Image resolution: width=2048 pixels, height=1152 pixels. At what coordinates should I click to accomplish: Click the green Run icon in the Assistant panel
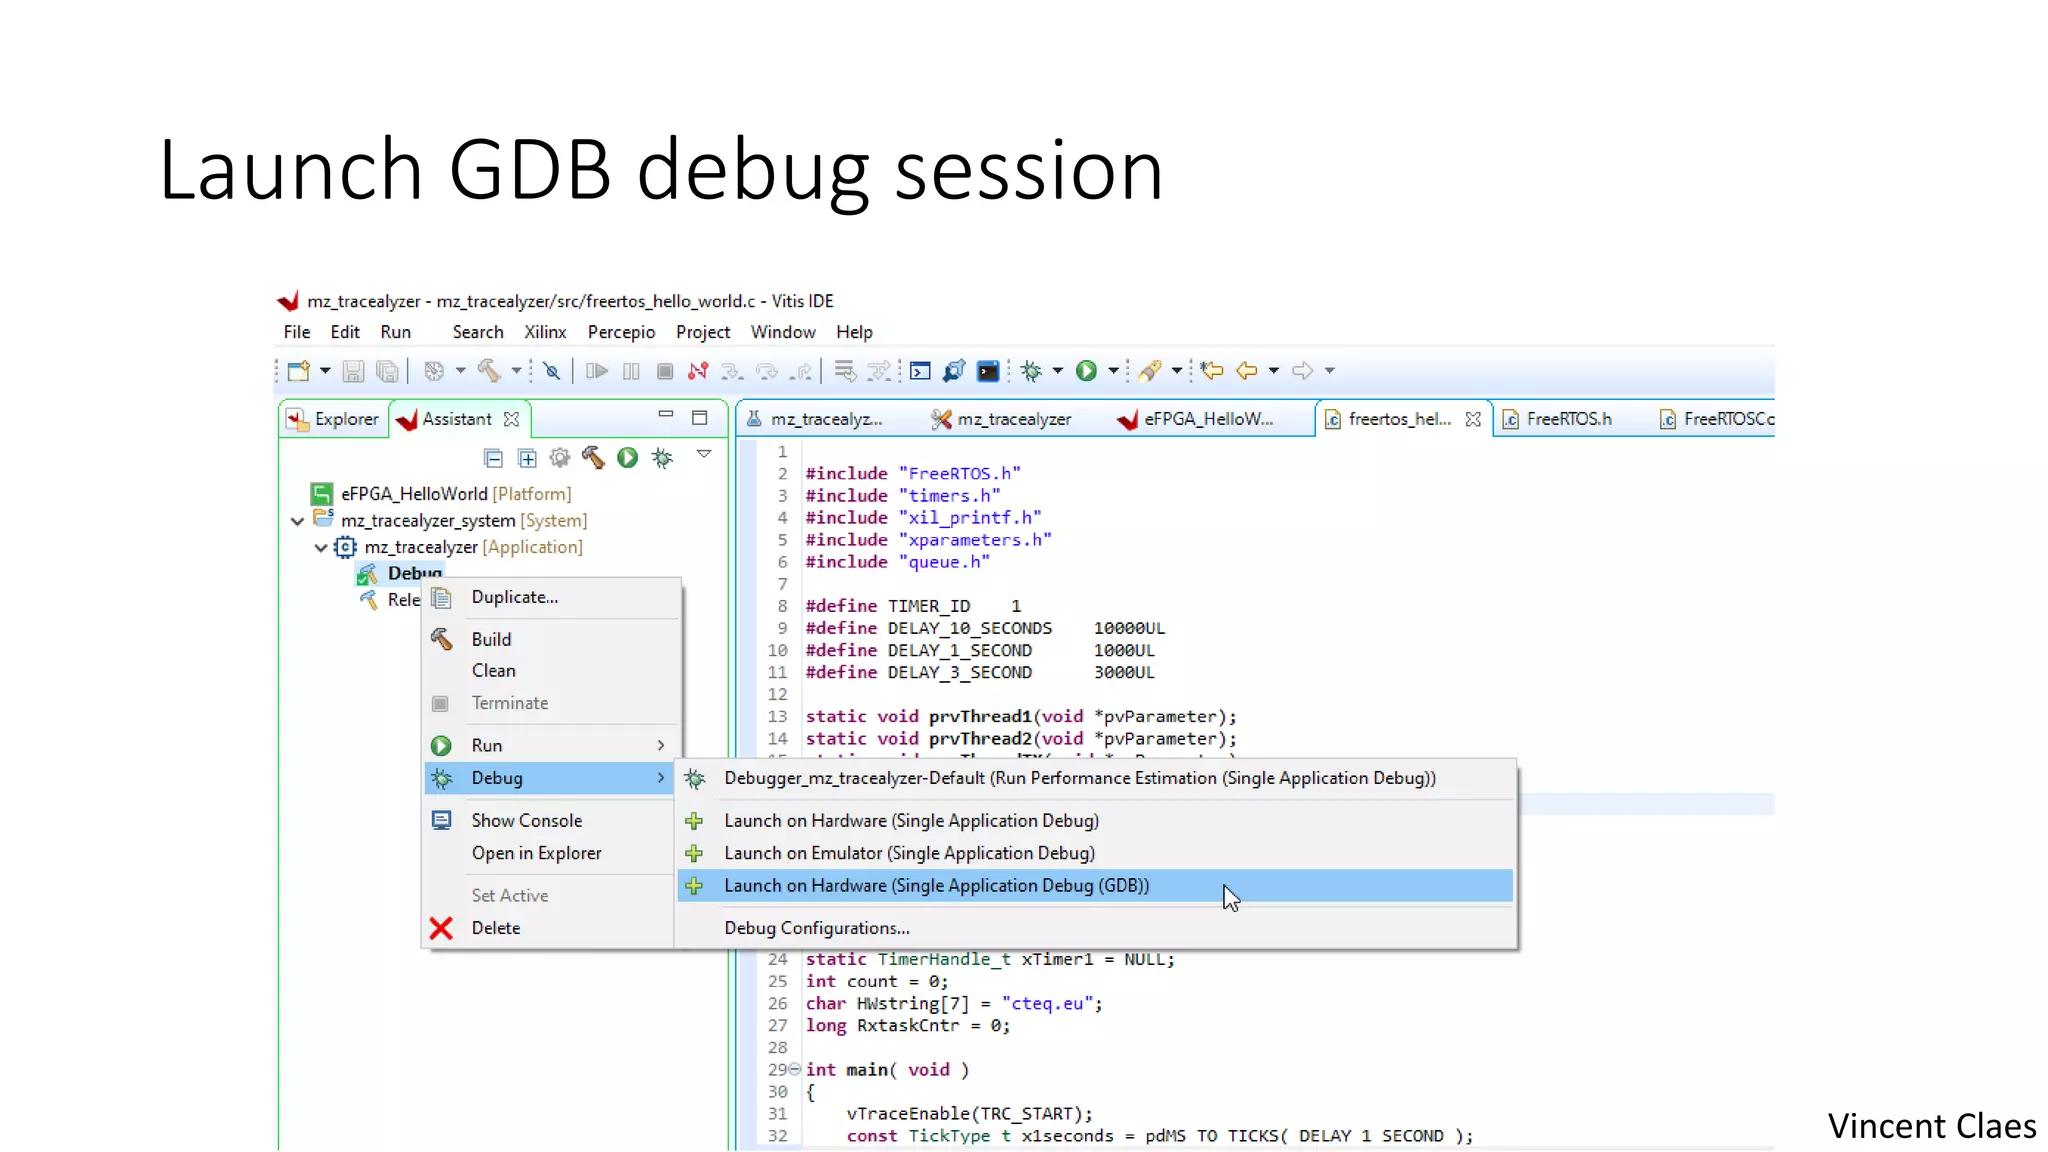(627, 458)
